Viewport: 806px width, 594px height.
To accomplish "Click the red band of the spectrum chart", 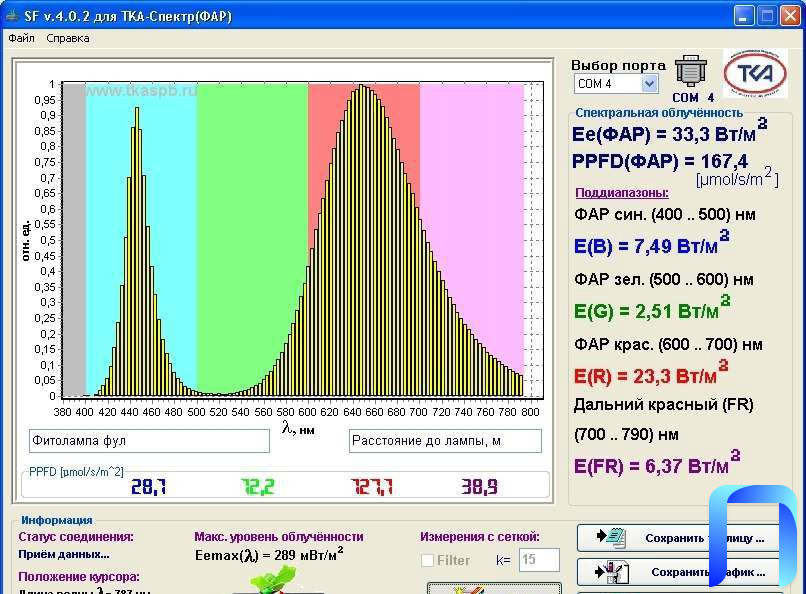I will (x=364, y=239).
